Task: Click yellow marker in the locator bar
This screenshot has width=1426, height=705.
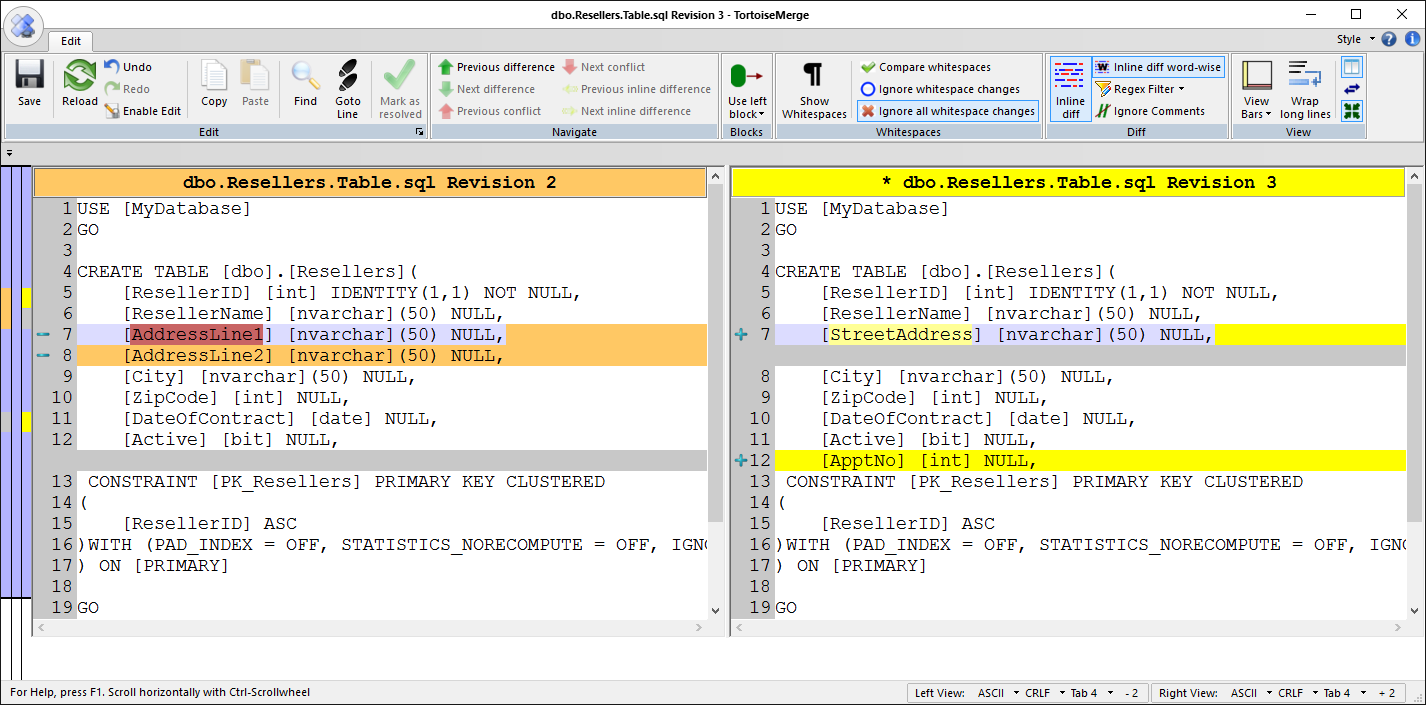Action: 27,297
